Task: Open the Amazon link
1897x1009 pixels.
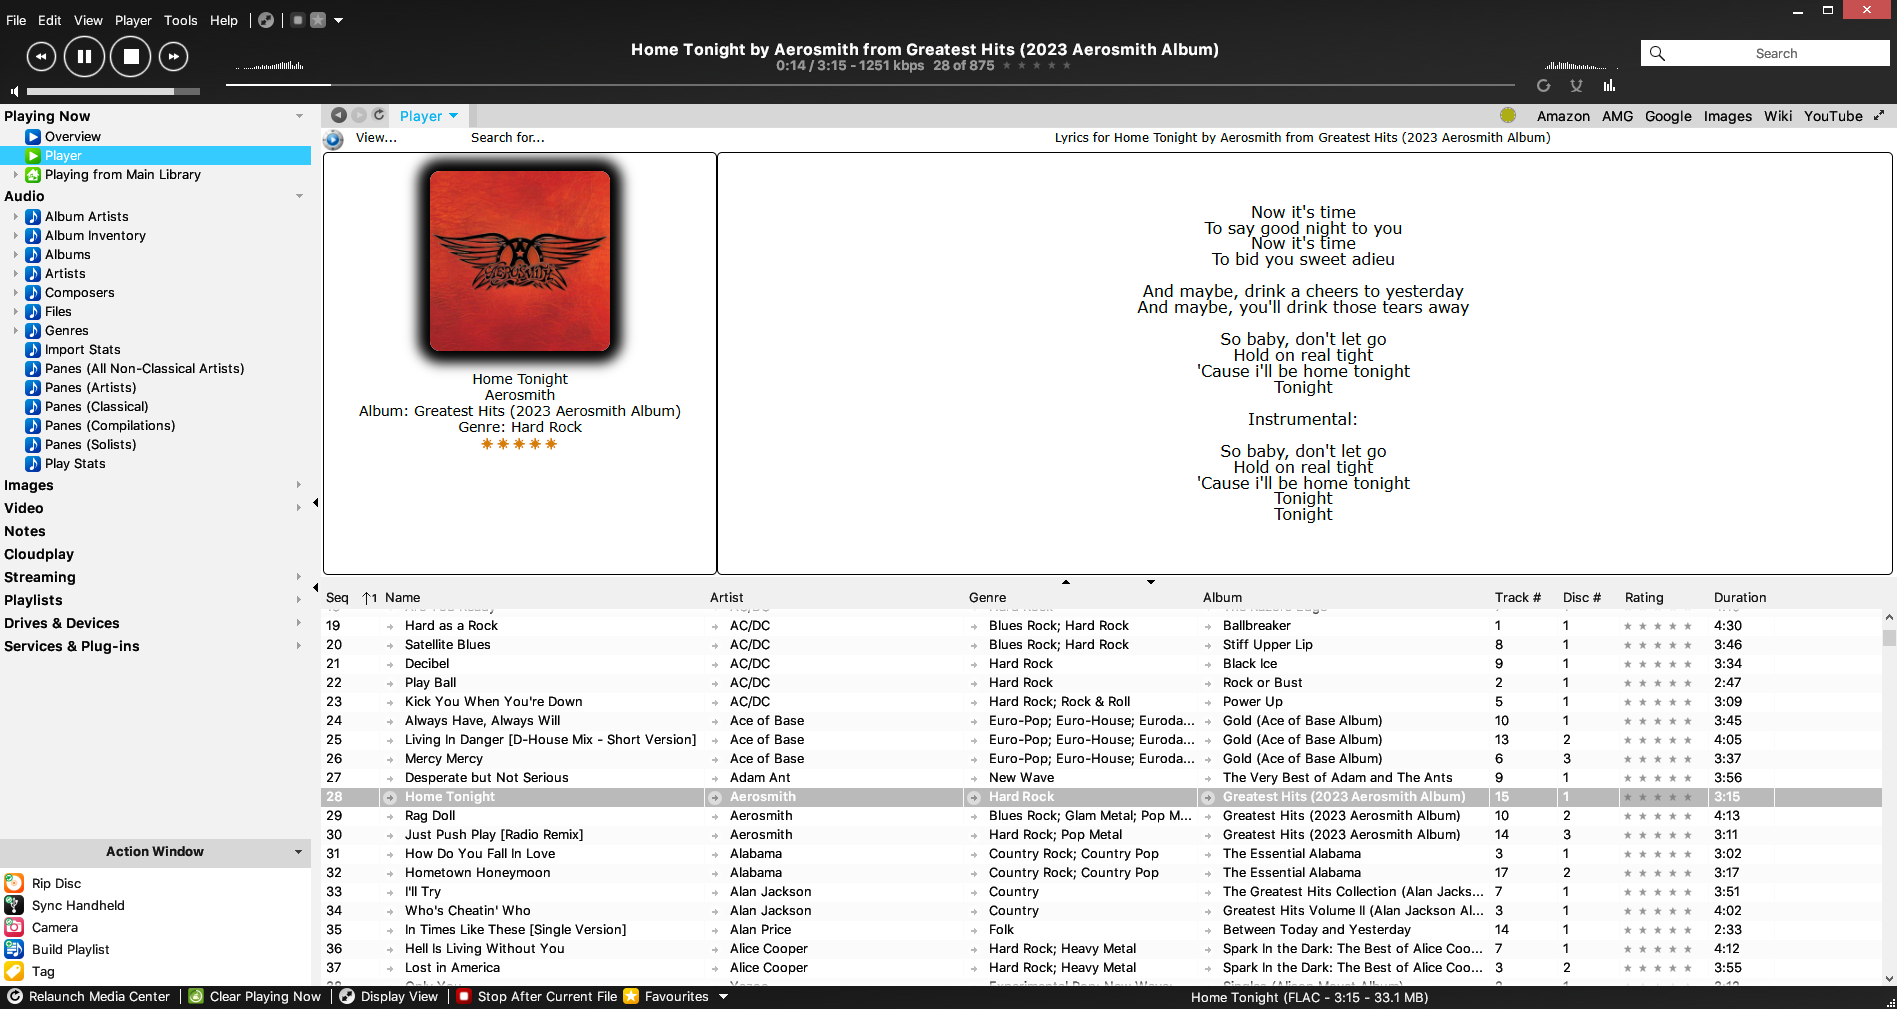Action: [x=1563, y=116]
